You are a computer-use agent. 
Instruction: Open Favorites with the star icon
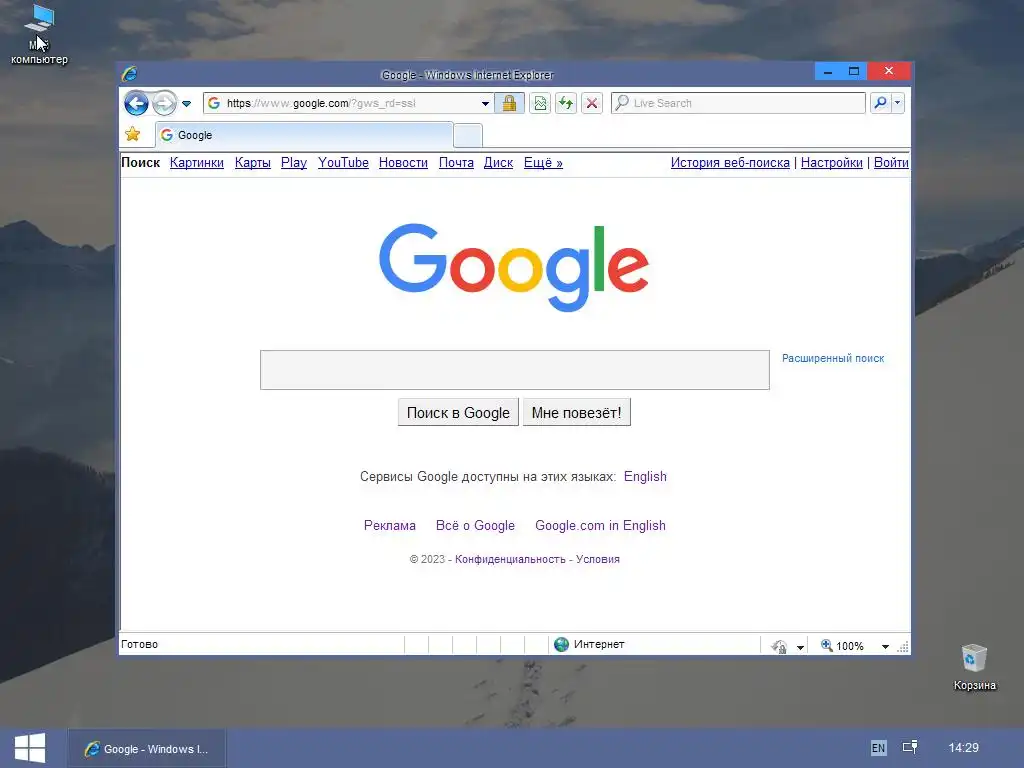coord(133,135)
